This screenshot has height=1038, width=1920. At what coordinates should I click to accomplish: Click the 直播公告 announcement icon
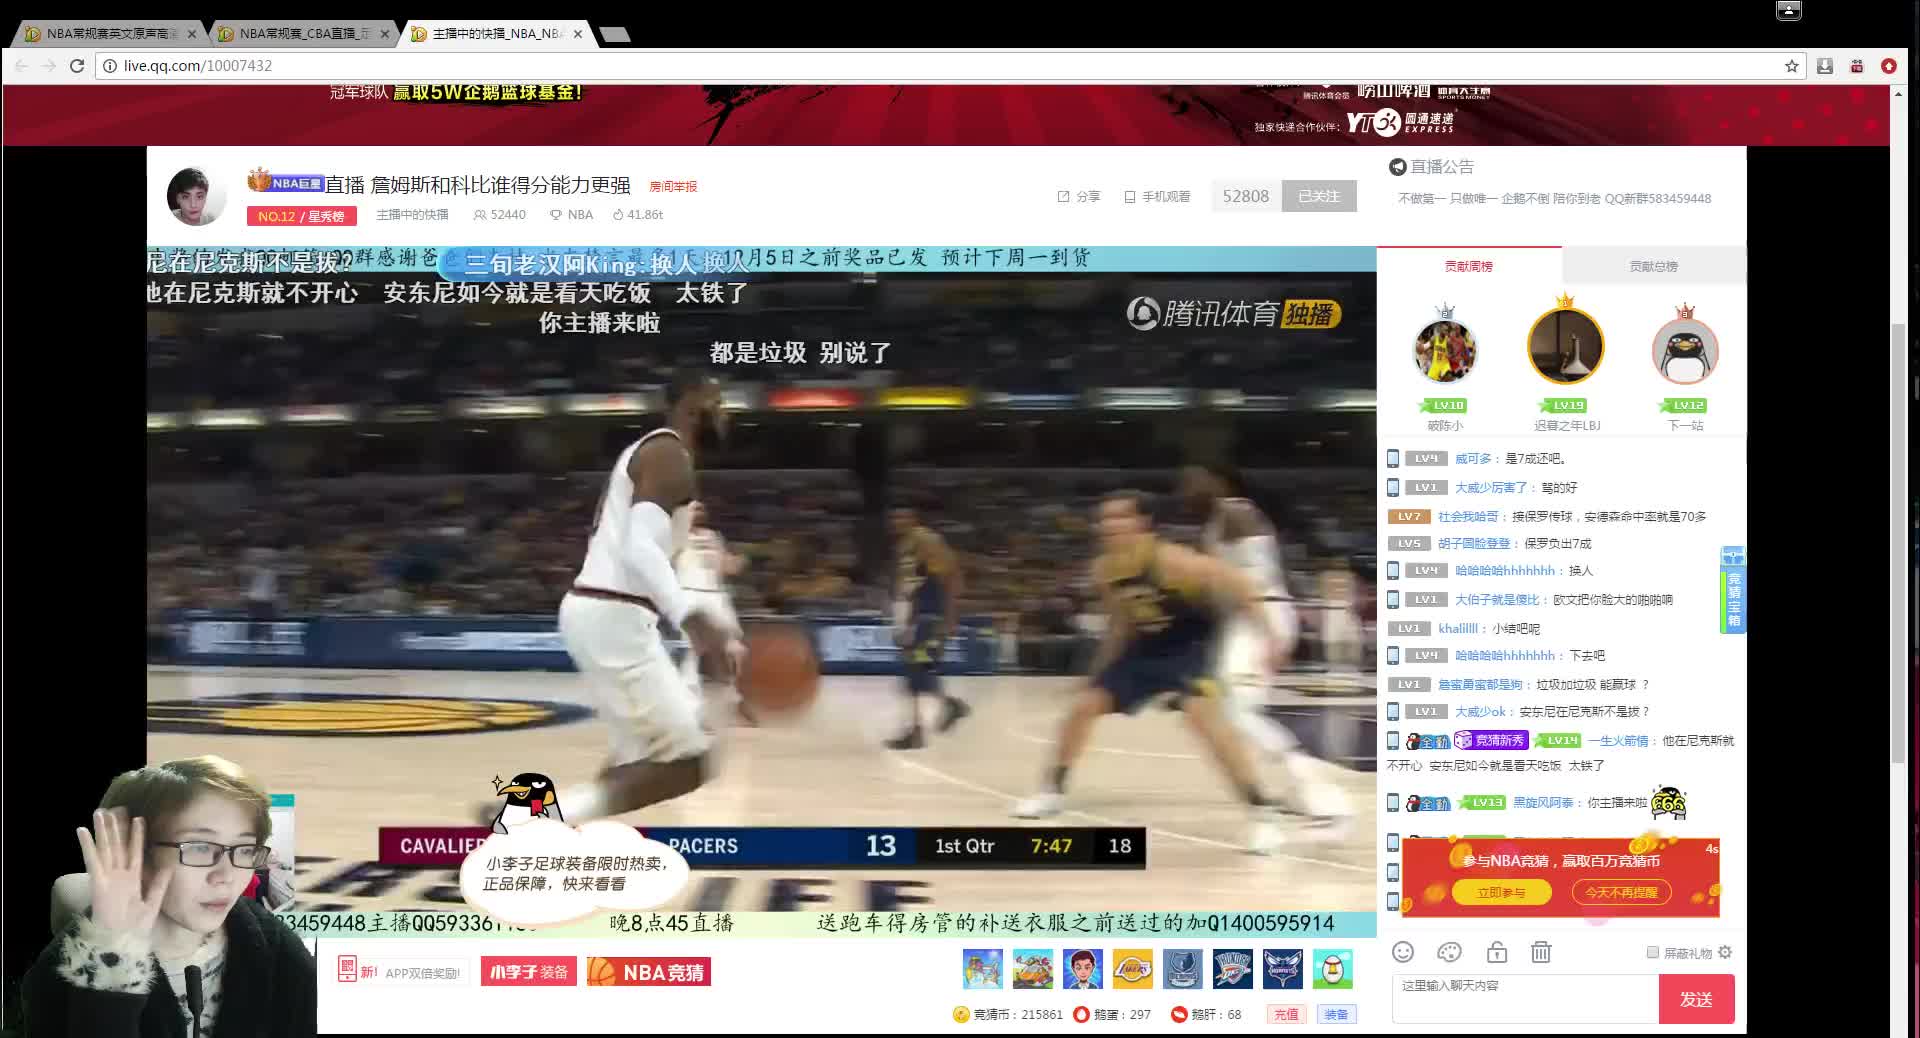pos(1397,167)
